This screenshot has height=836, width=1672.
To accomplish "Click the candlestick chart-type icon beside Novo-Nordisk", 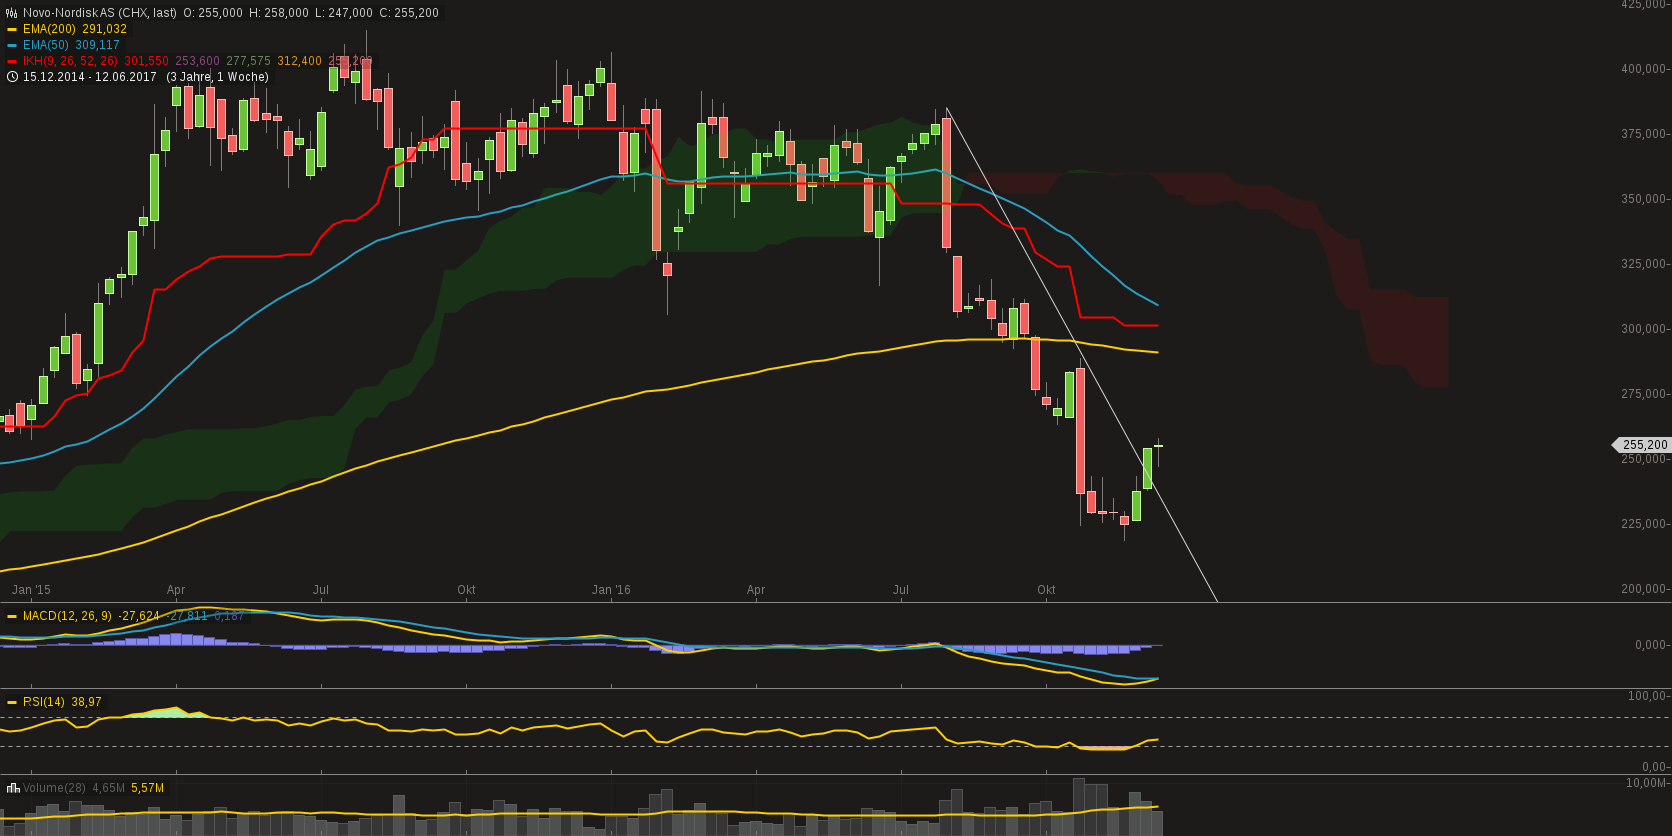I will [x=12, y=13].
